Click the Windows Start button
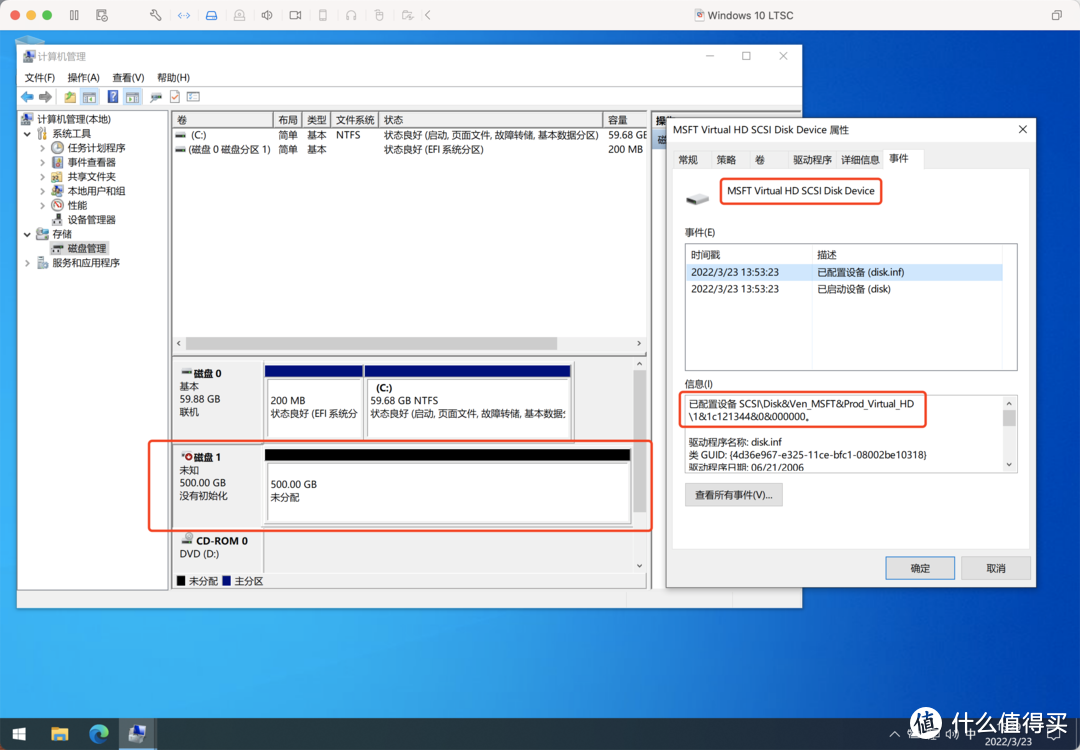 pos(19,733)
